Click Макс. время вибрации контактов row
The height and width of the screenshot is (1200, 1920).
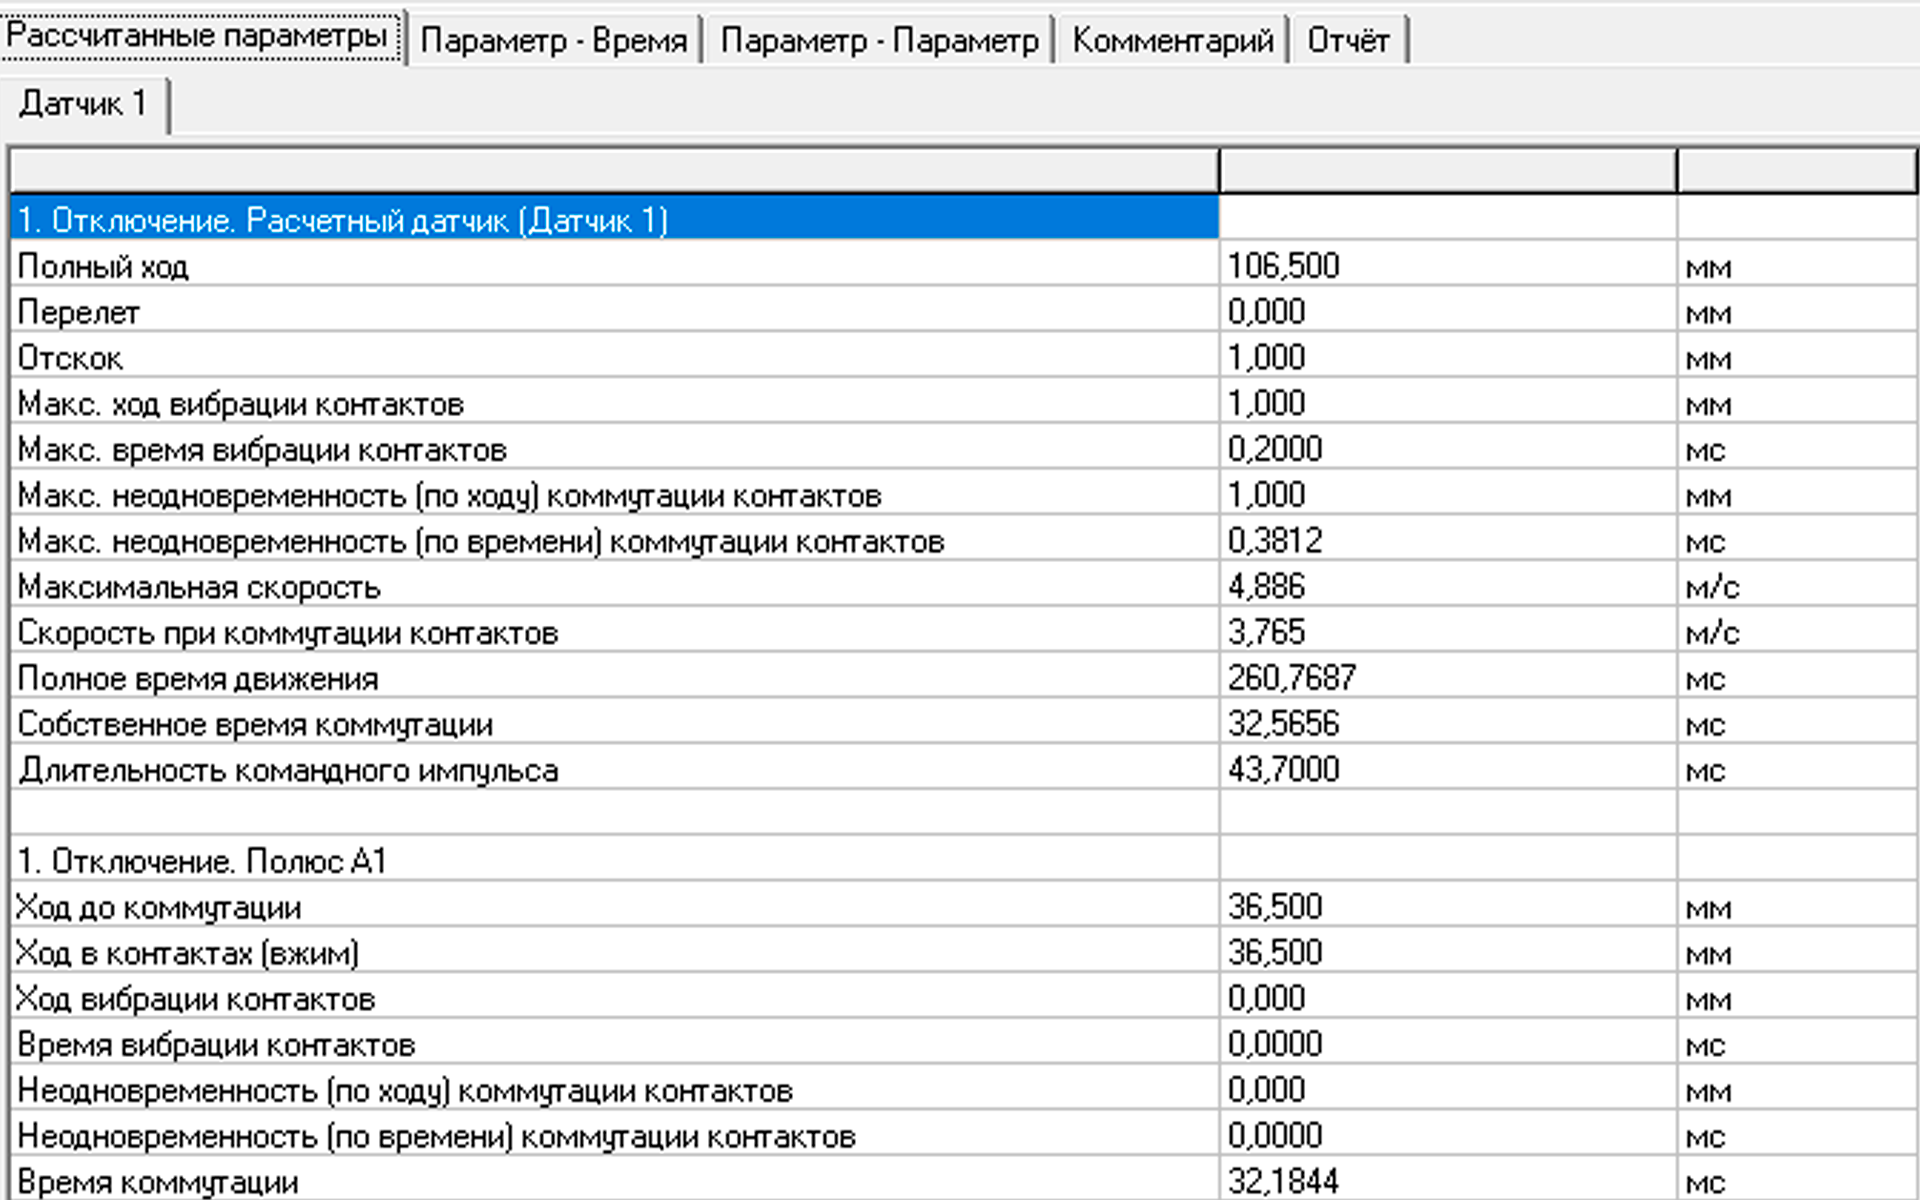pyautogui.click(x=614, y=449)
